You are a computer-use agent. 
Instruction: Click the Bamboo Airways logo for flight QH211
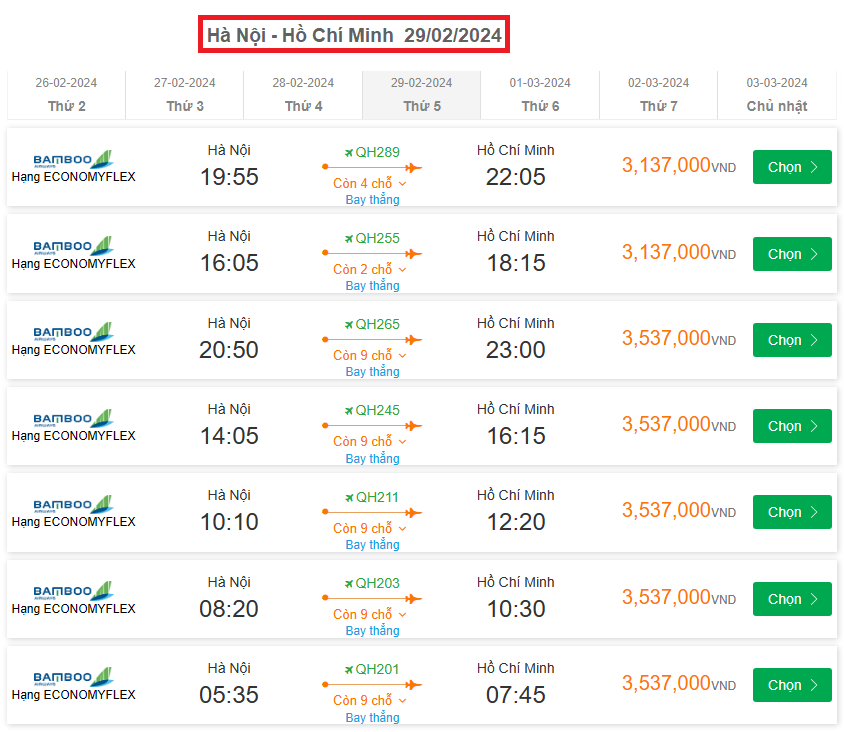coord(72,504)
